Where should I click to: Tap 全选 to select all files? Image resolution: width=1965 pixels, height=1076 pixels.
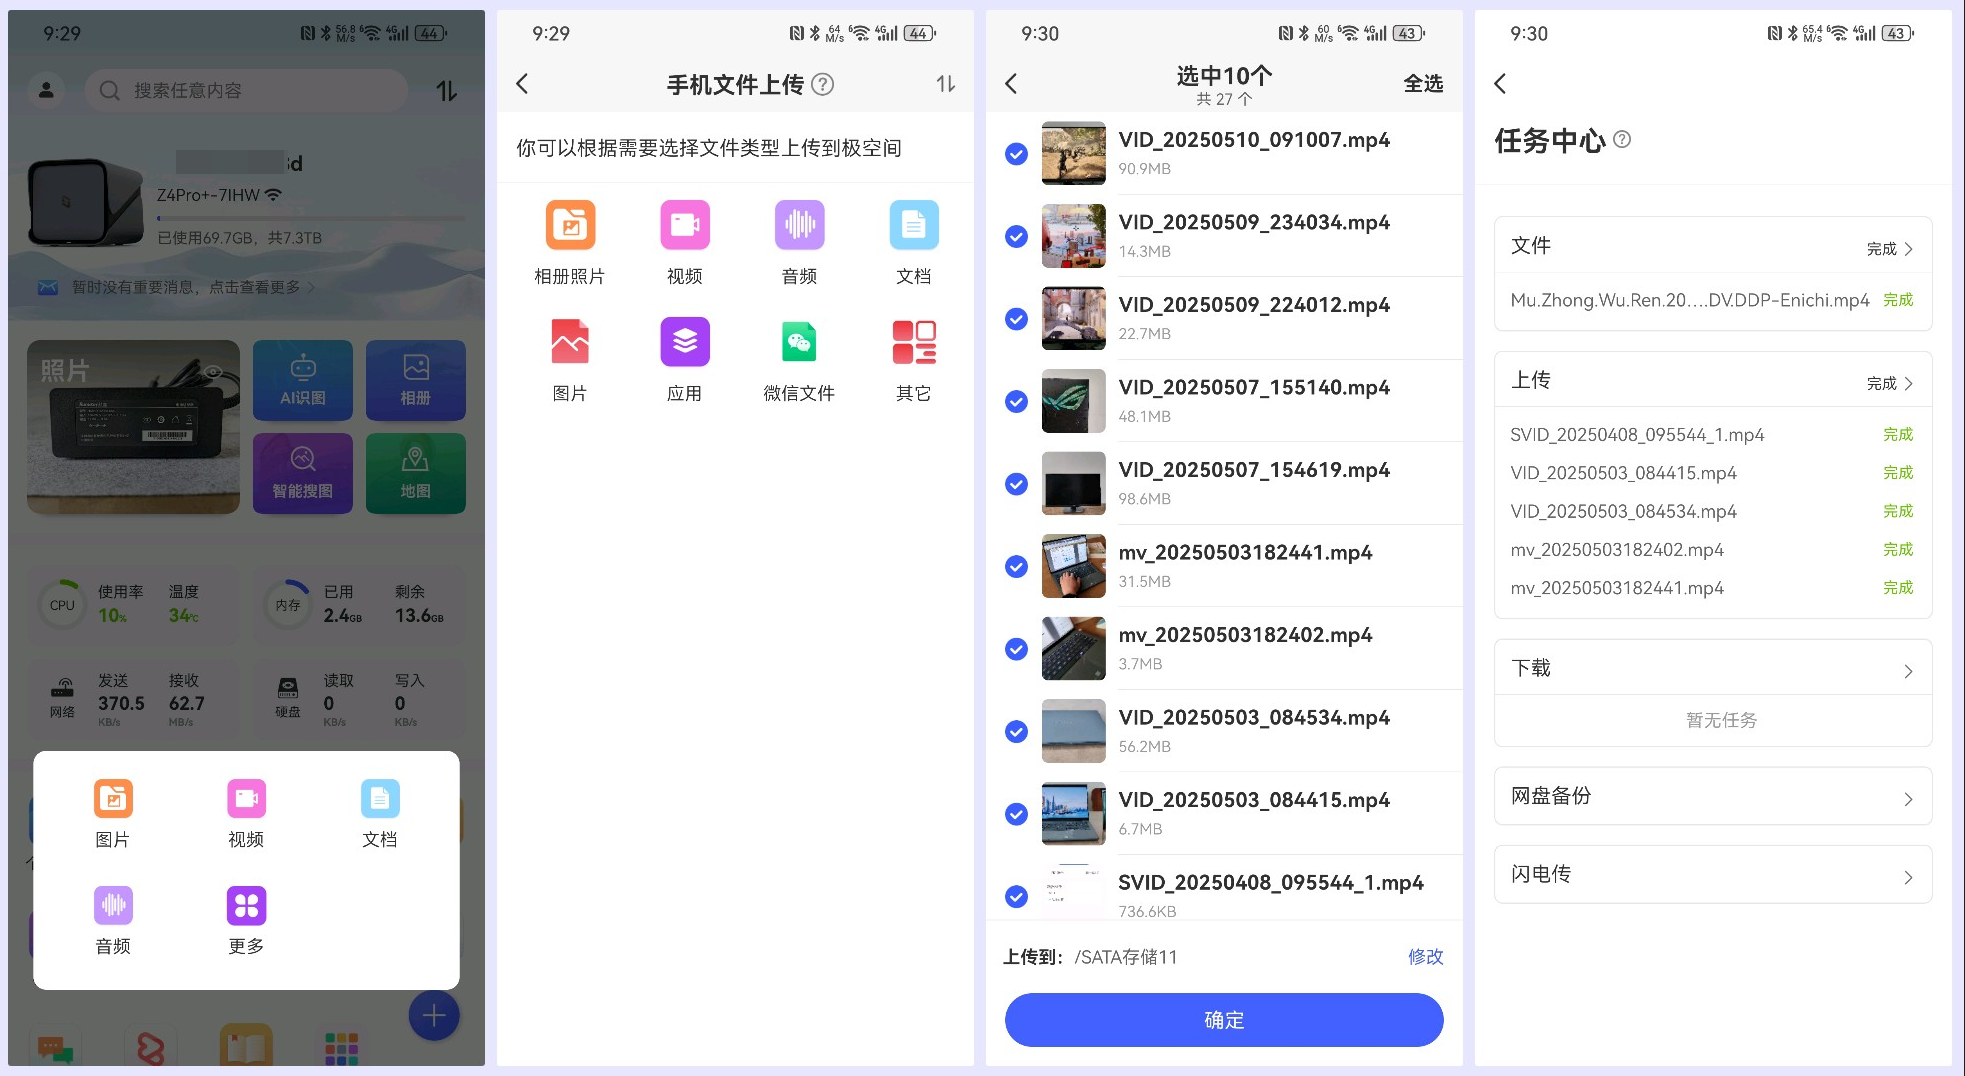(x=1423, y=84)
